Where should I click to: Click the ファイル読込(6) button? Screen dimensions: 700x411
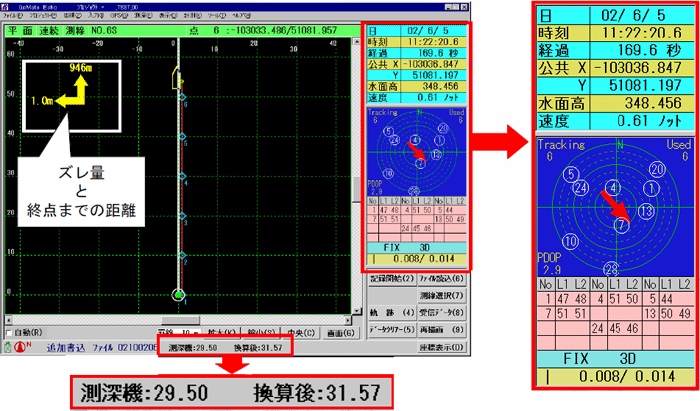442,279
